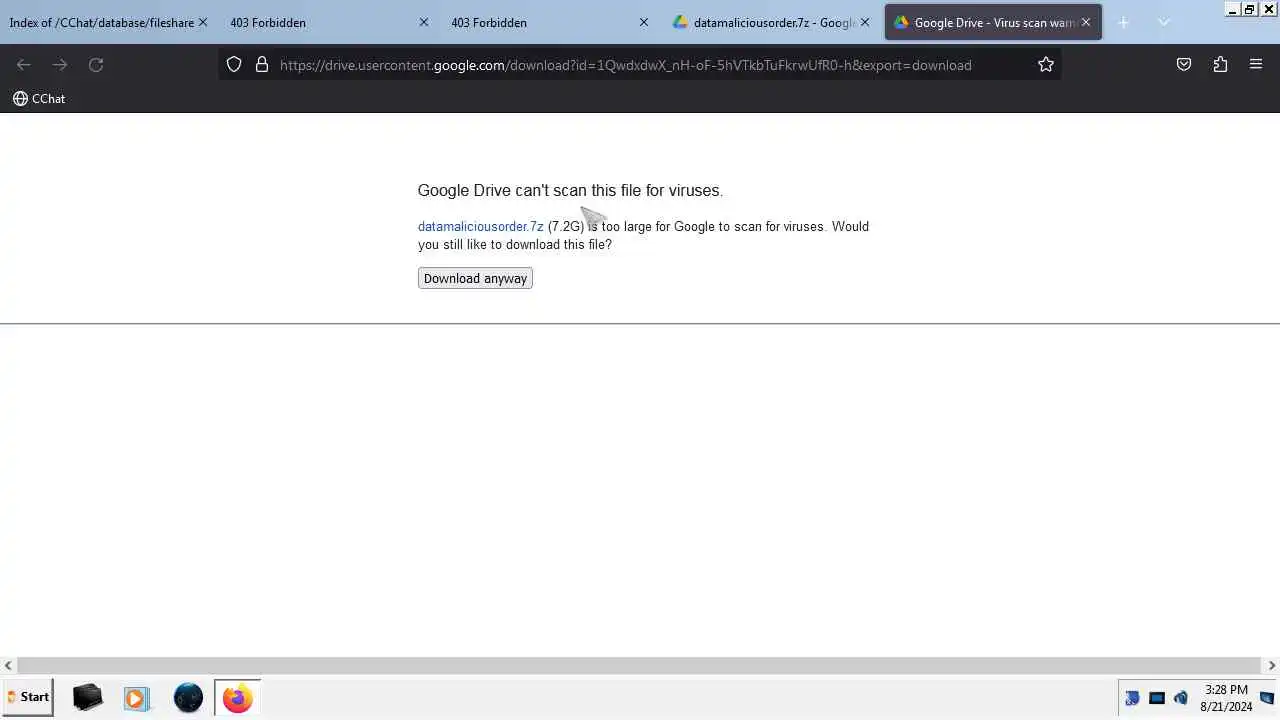Open the Start menu
Screen dimensions: 1280x720
(x=27, y=697)
